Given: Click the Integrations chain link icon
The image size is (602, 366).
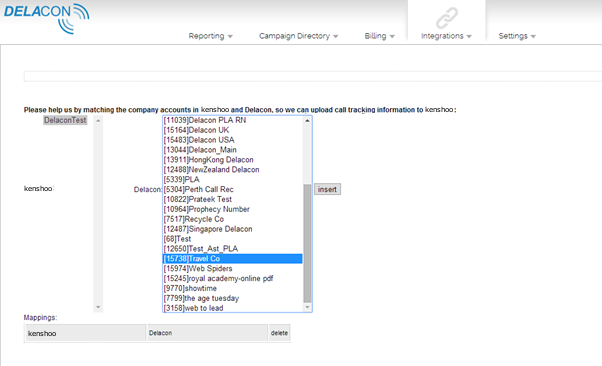Looking at the screenshot, I should click(447, 18).
